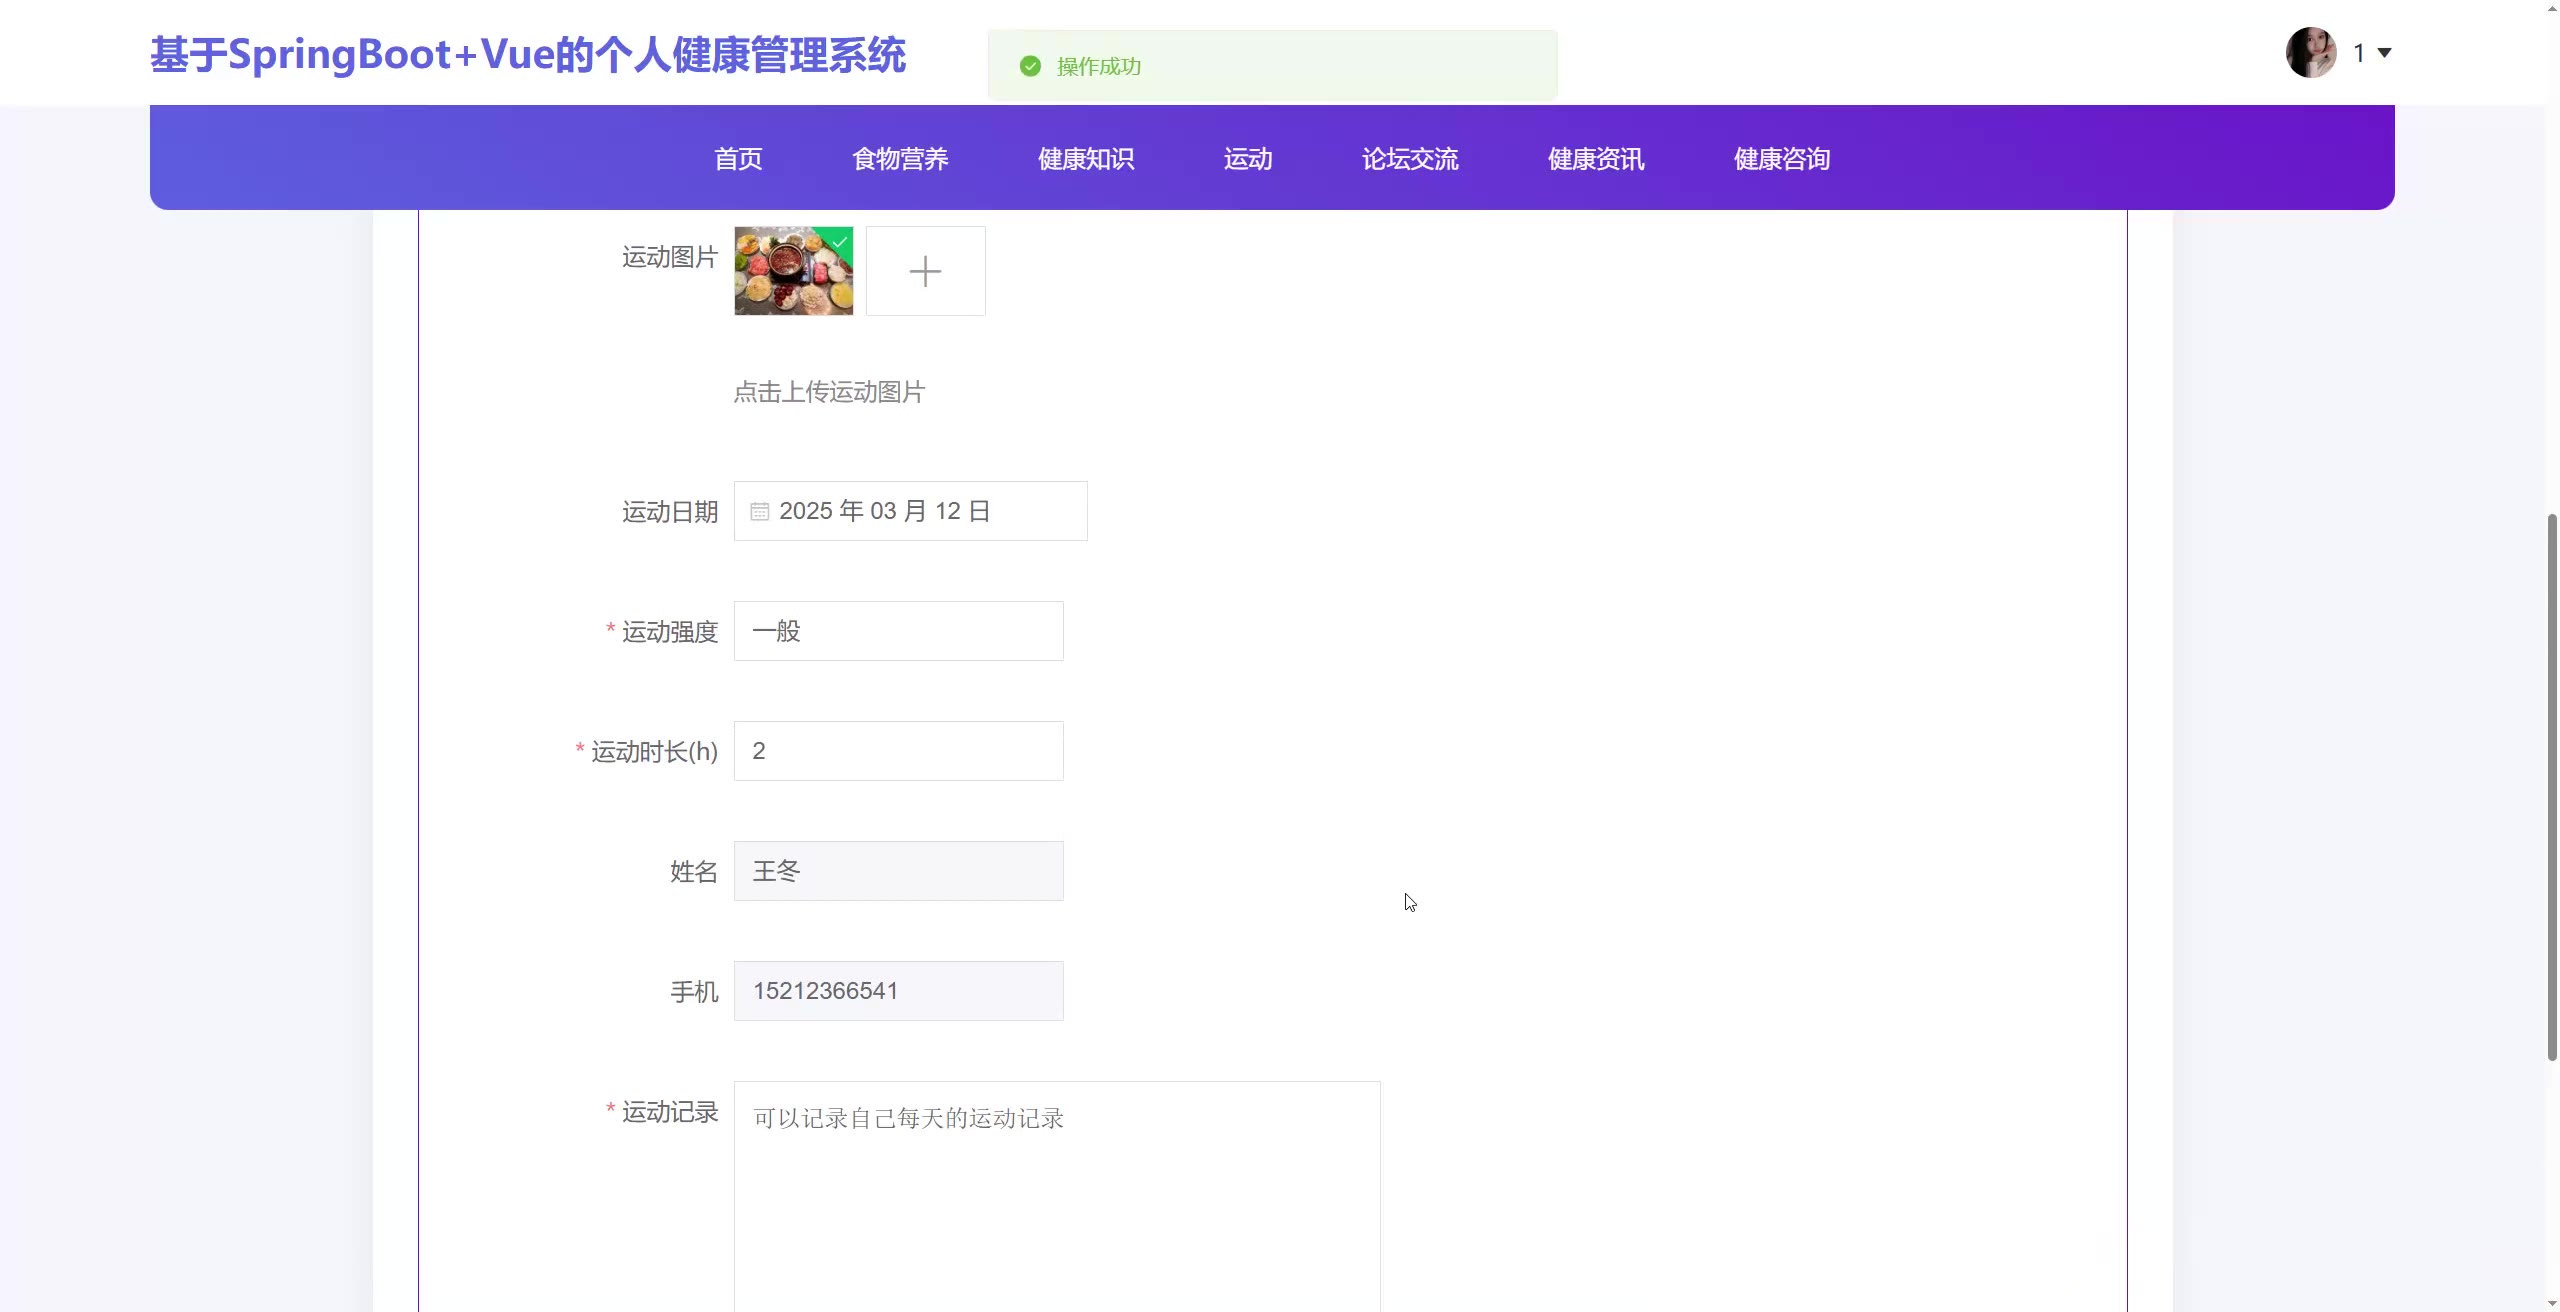Click the 运动记录 text area
The width and height of the screenshot is (2560, 1312).
(1056, 1195)
